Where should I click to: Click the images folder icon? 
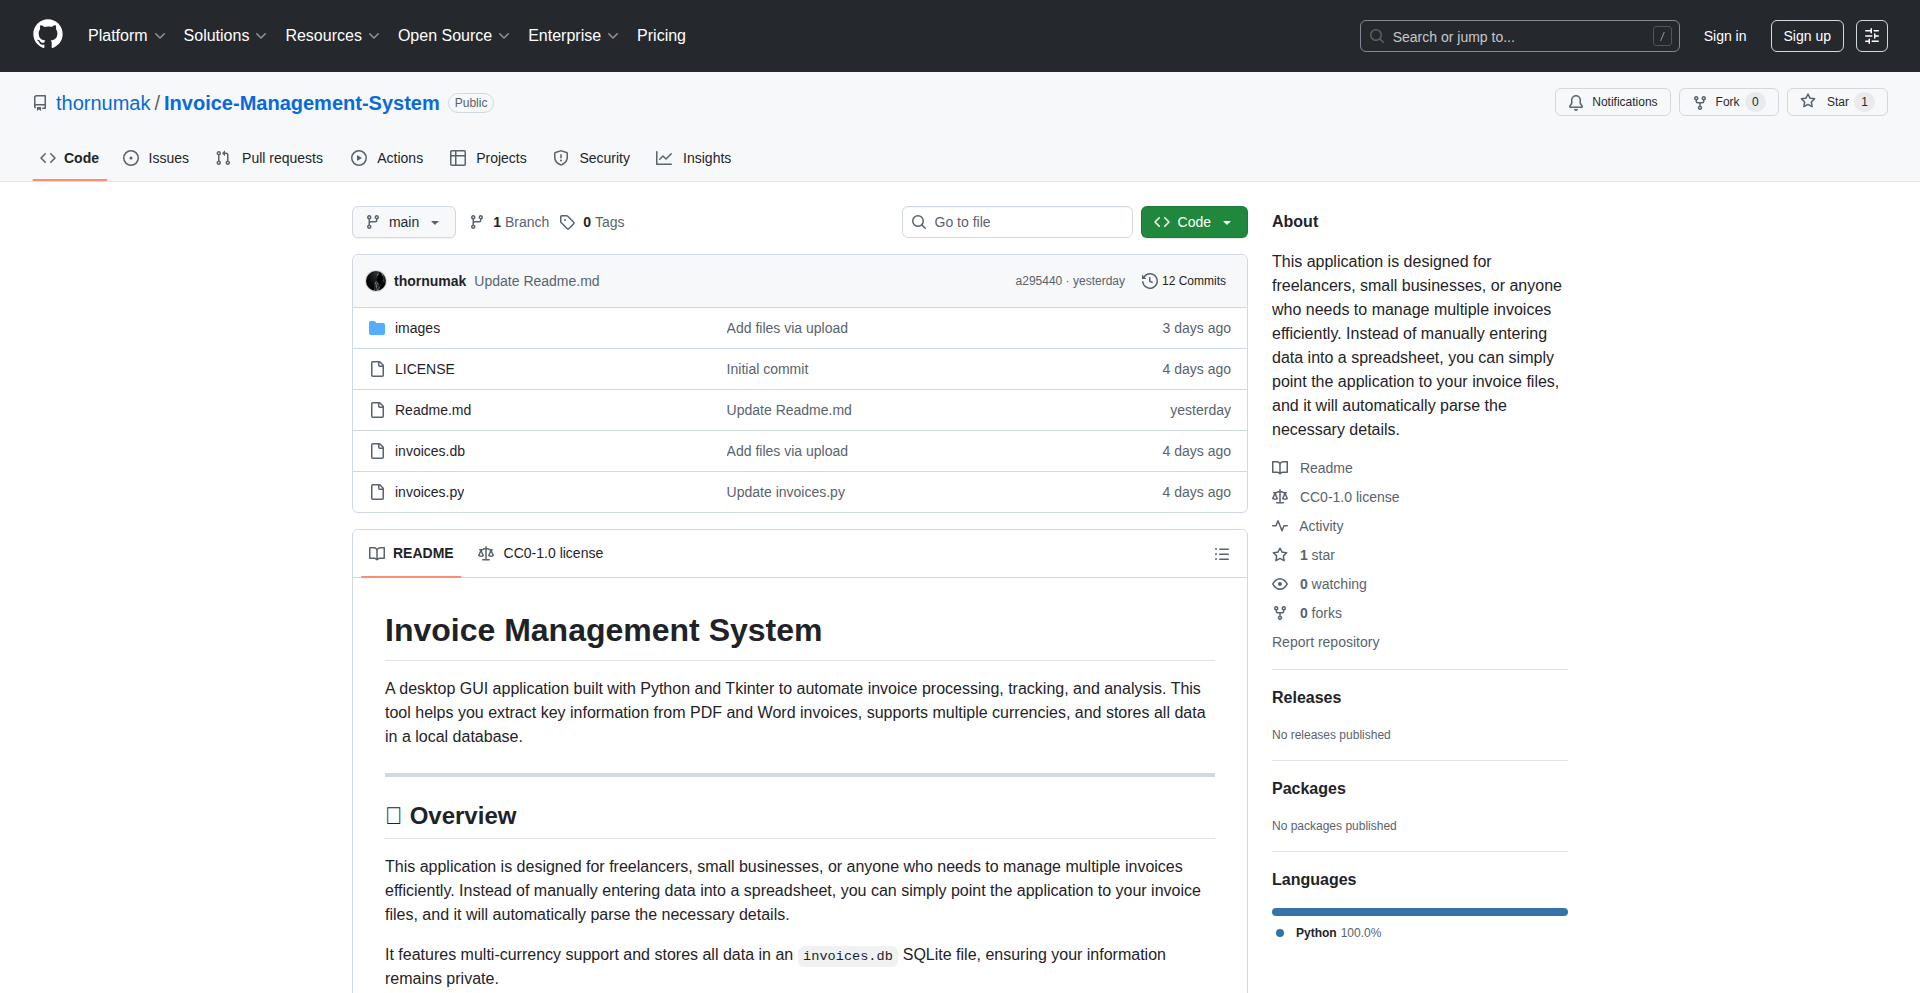[377, 328]
